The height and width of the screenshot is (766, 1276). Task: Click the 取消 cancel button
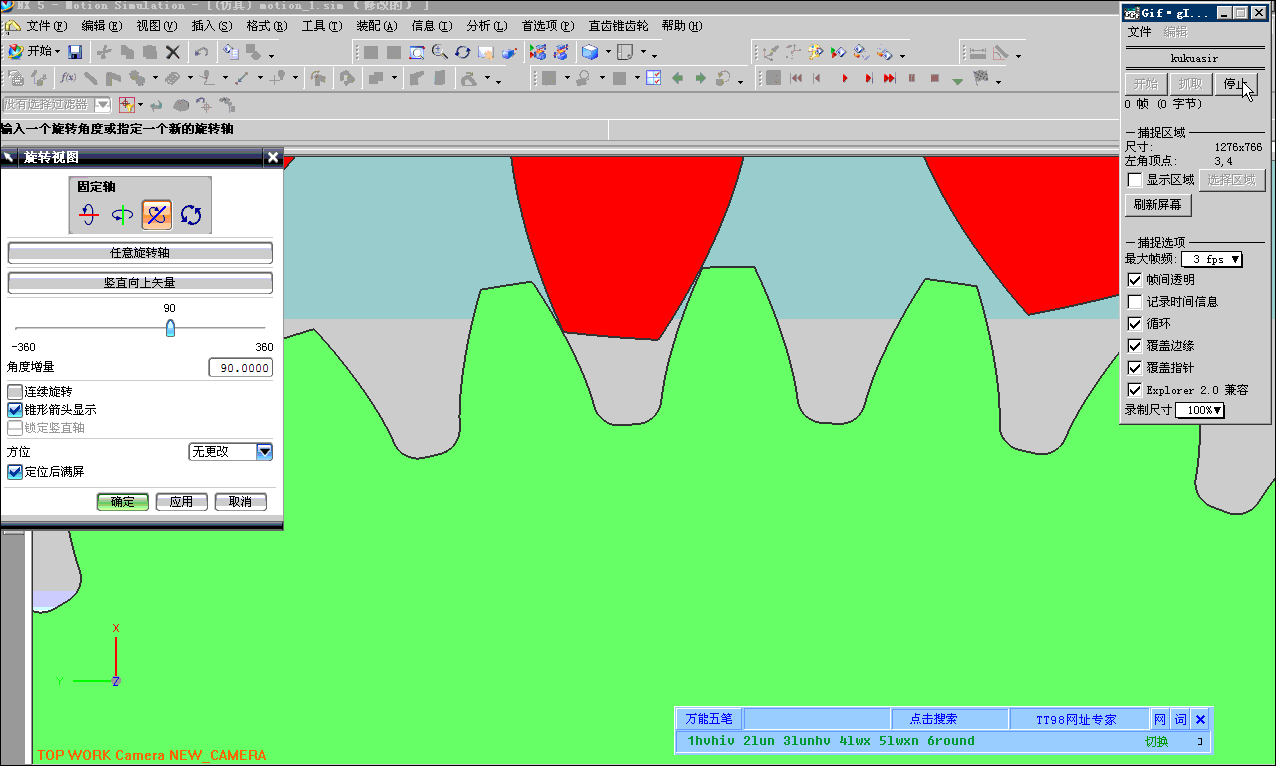241,502
